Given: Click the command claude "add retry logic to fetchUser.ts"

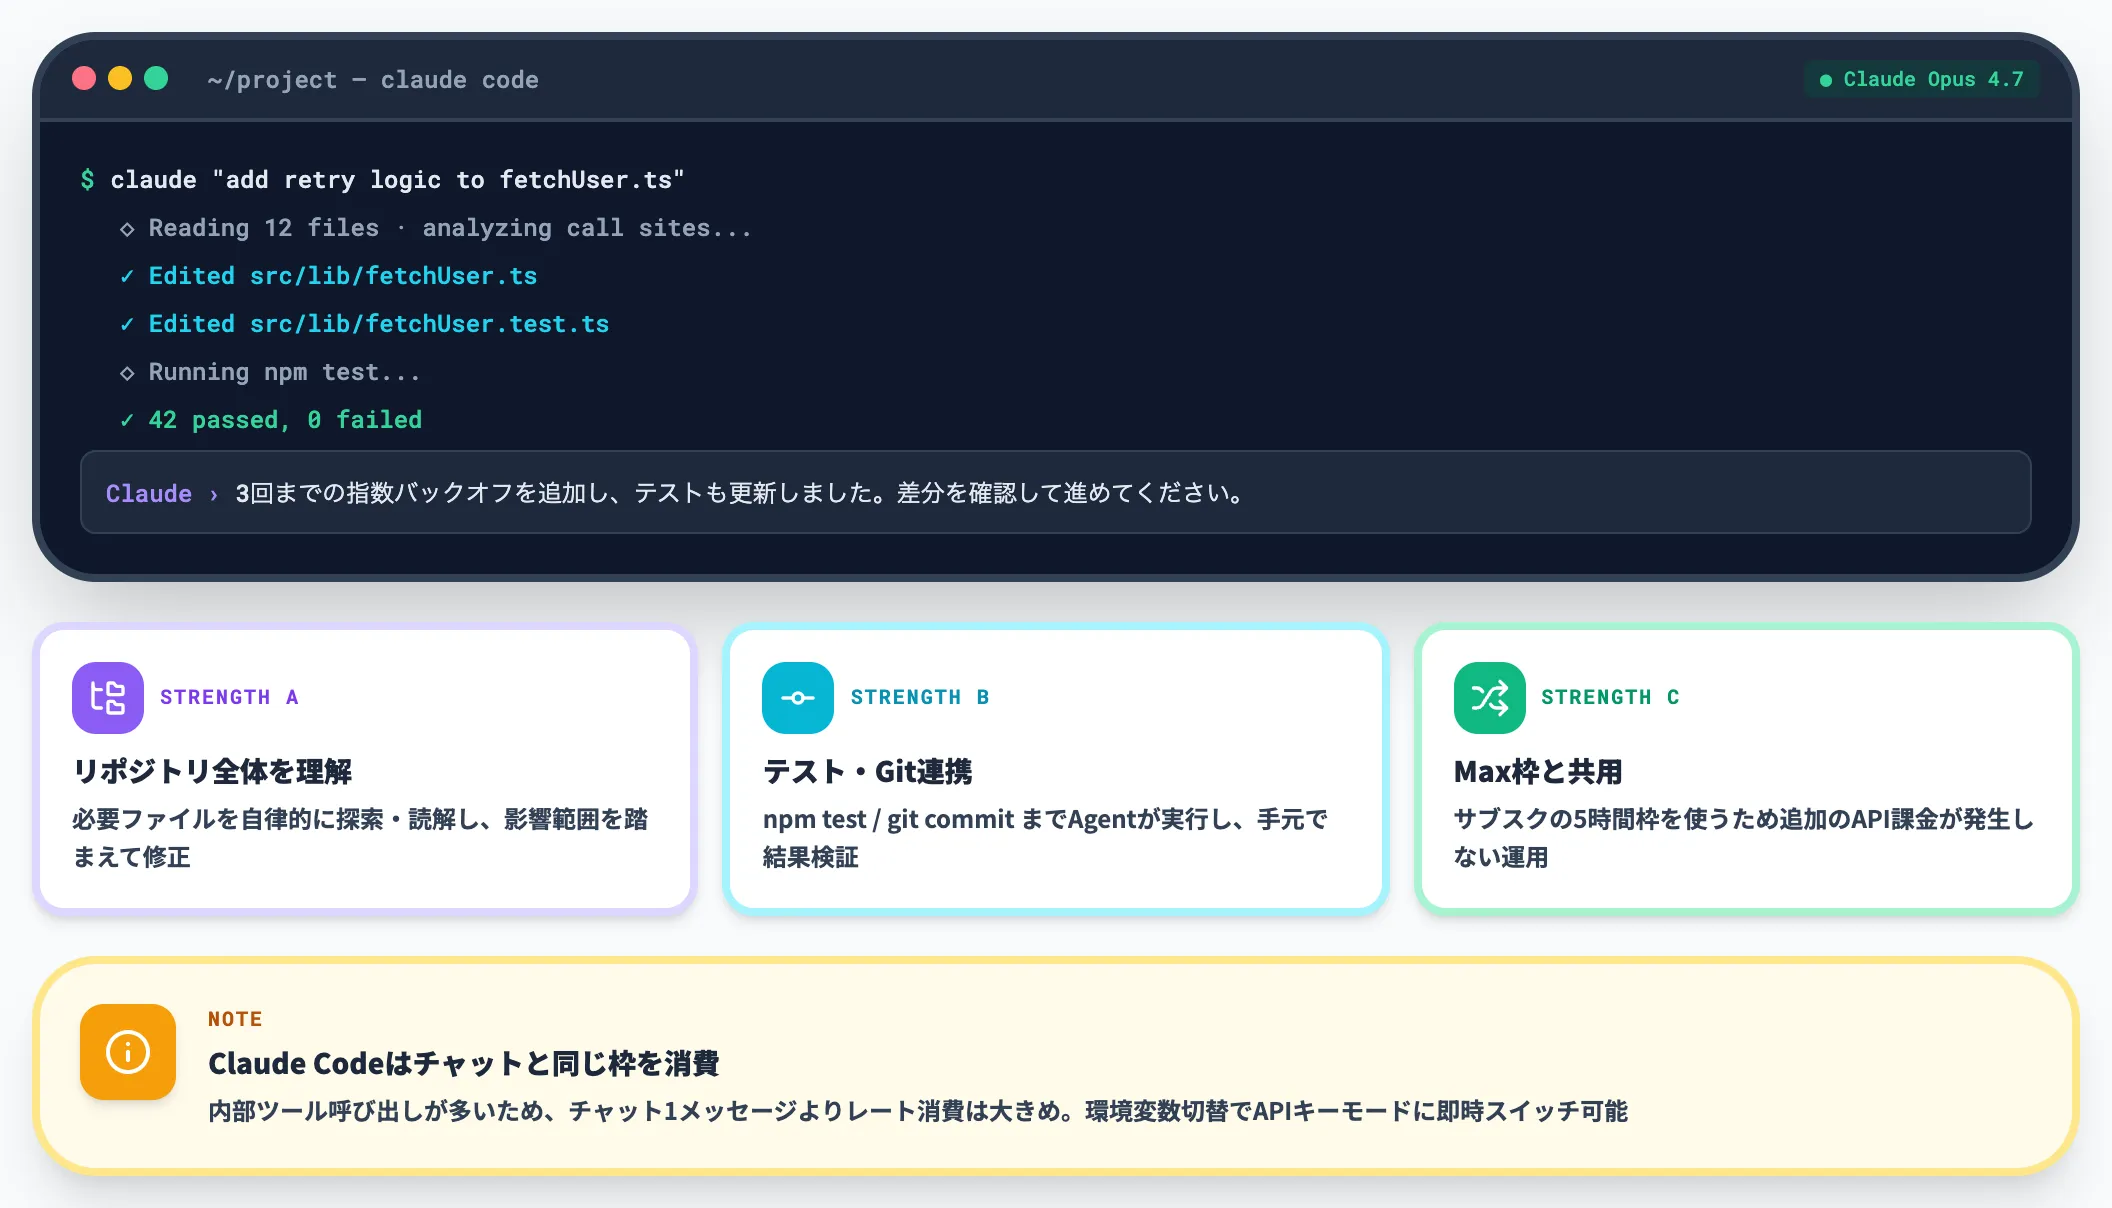Looking at the screenshot, I should pos(397,180).
